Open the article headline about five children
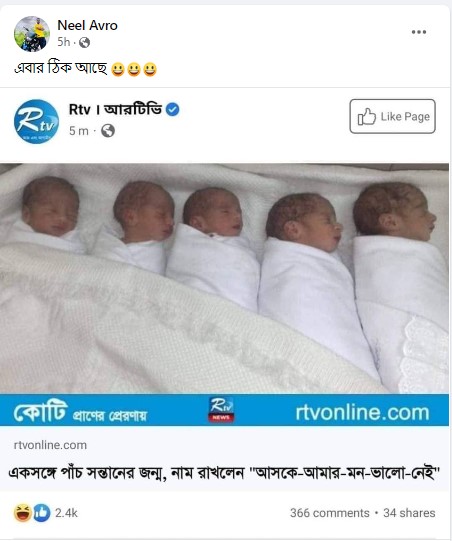This screenshot has width=452, height=541. 224,473
